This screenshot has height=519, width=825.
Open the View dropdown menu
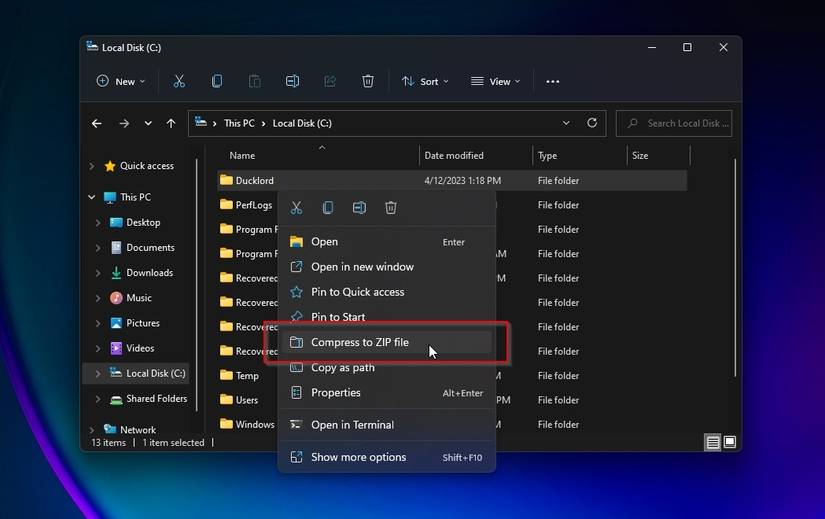tap(496, 81)
